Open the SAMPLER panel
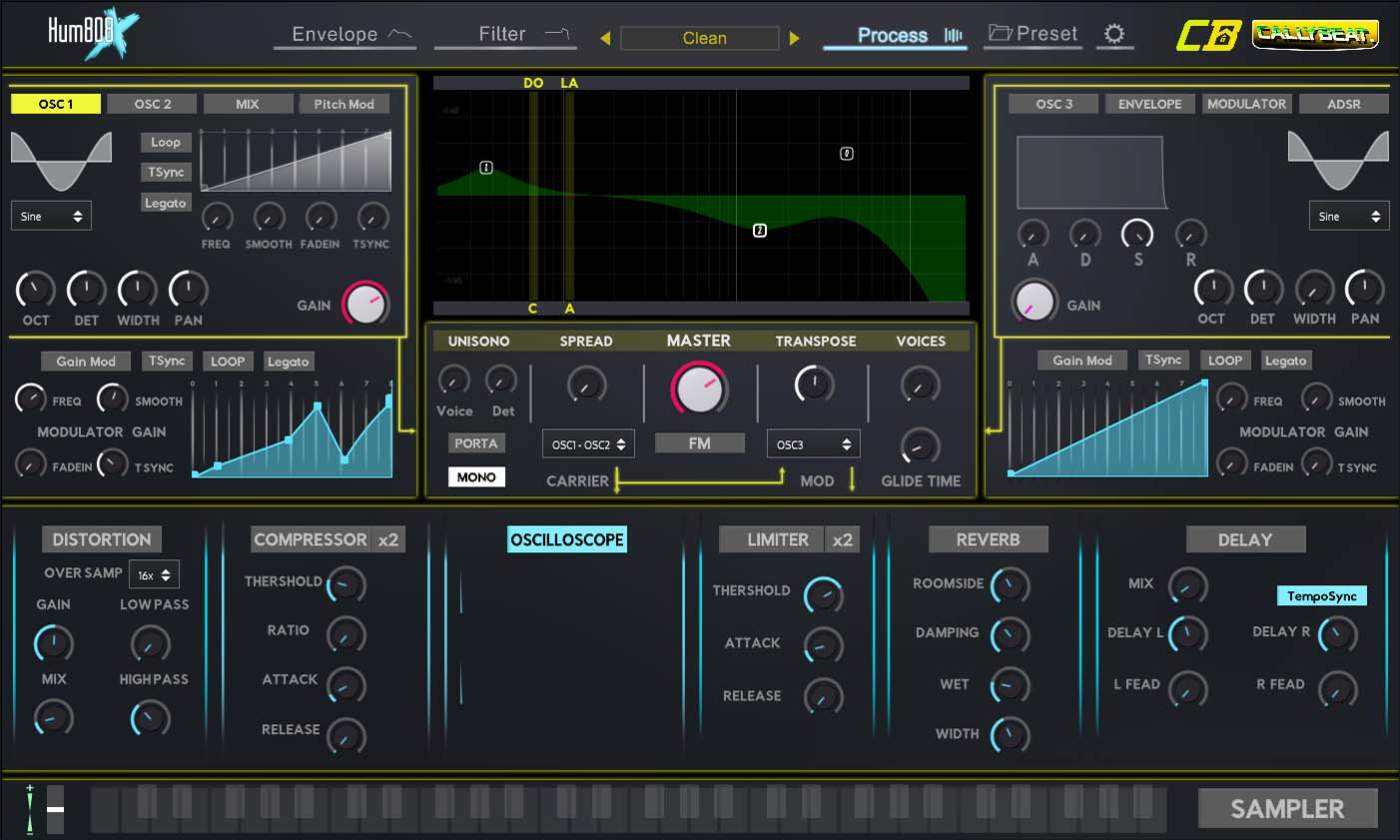 [1287, 808]
